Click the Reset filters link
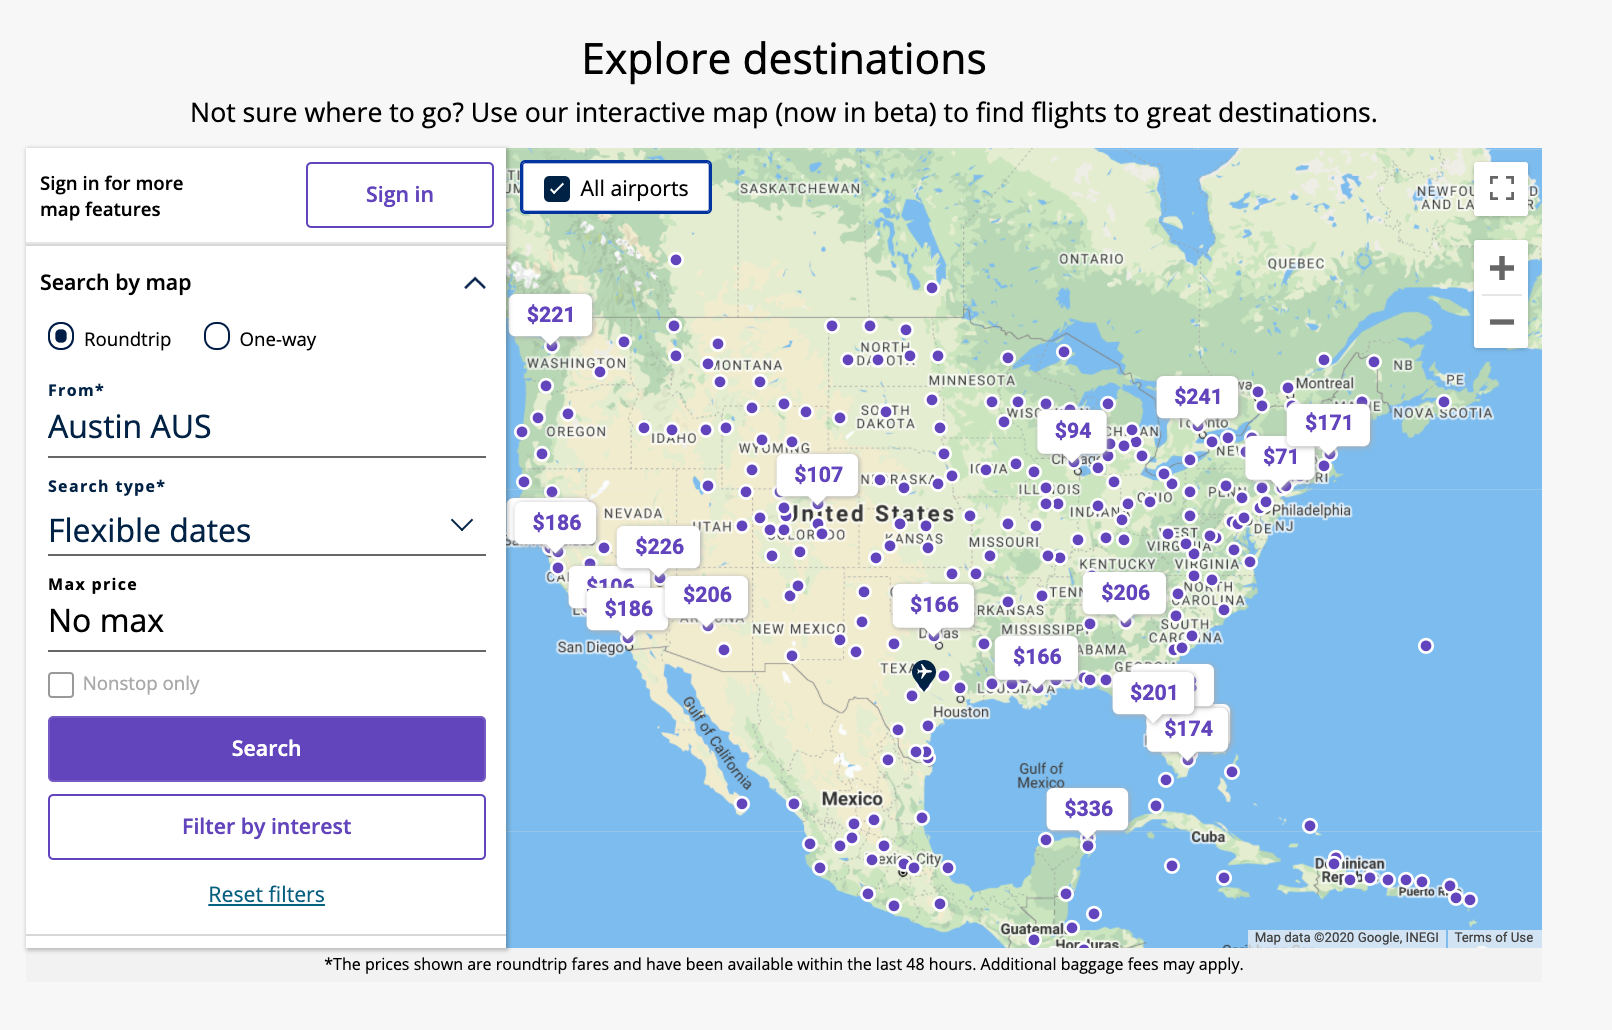The width and height of the screenshot is (1612, 1030). 266,894
